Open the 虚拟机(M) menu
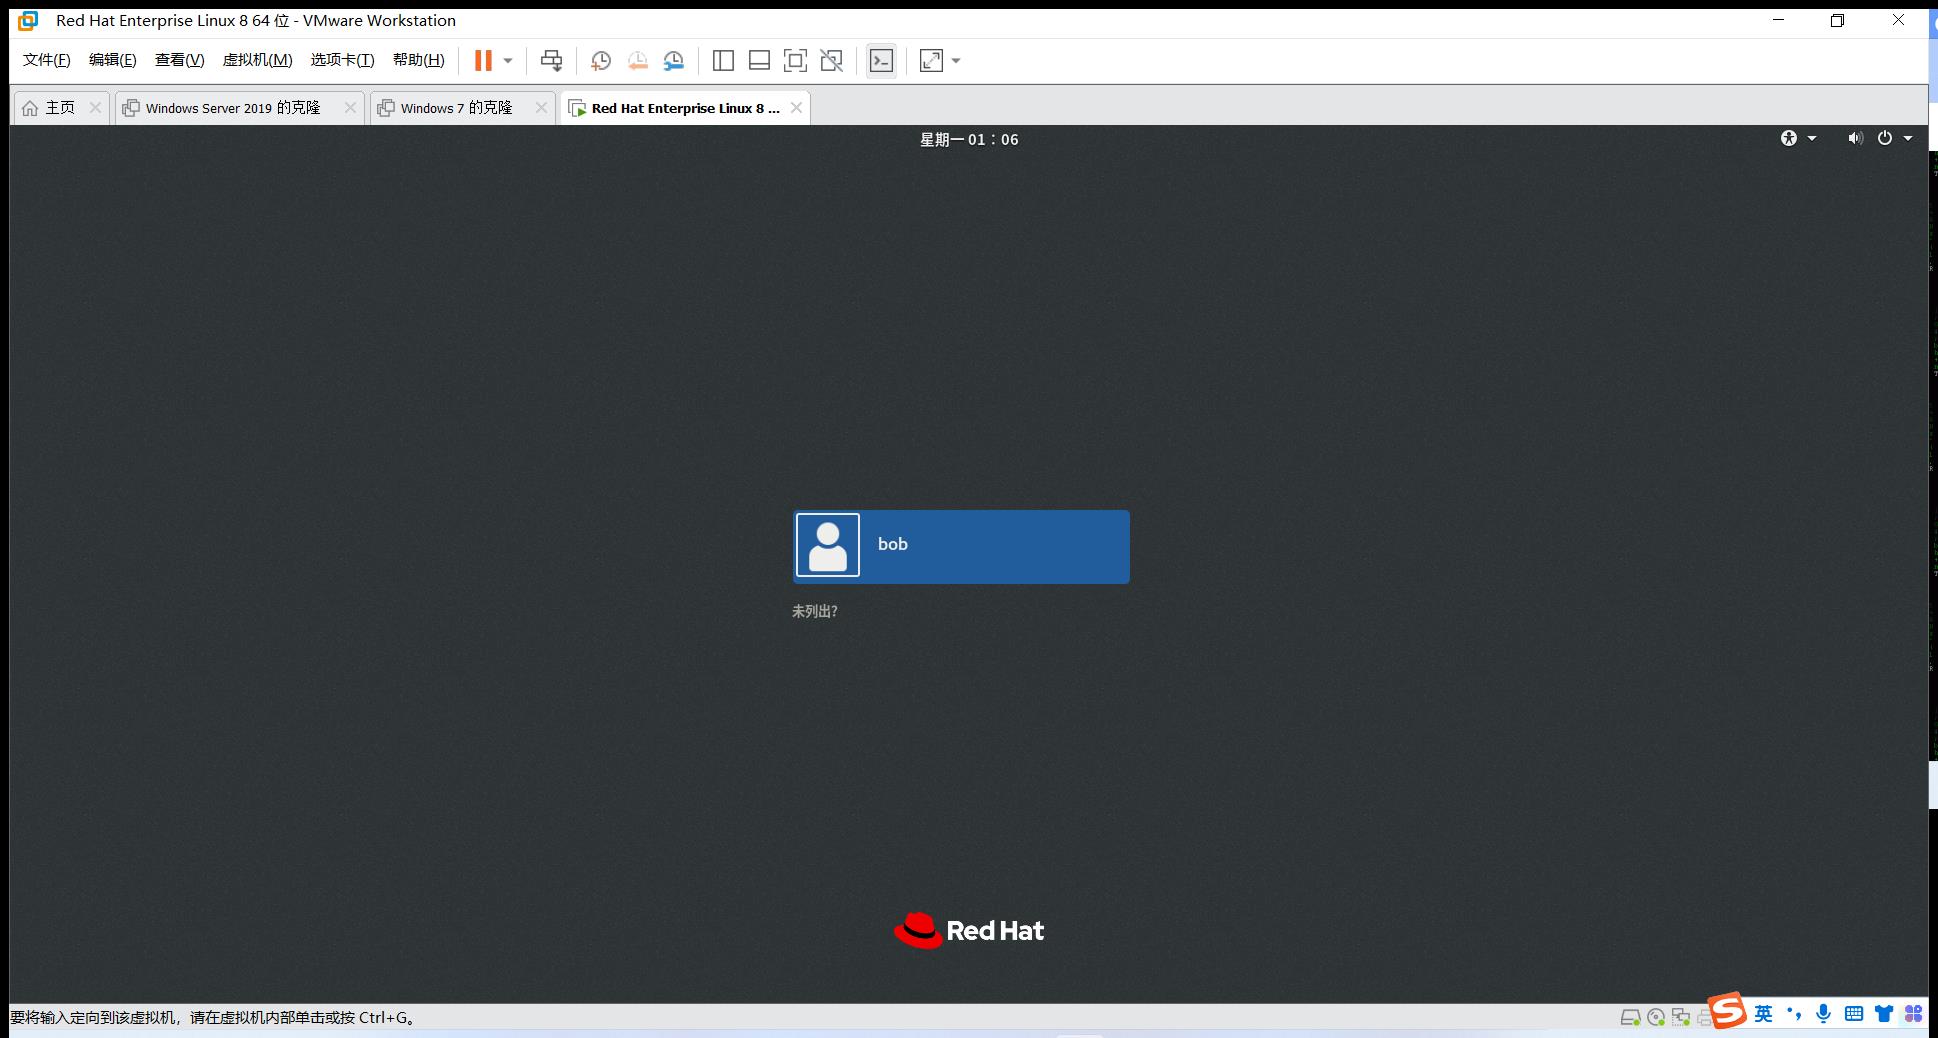Screen dimensions: 1938x1038 click(x=257, y=60)
